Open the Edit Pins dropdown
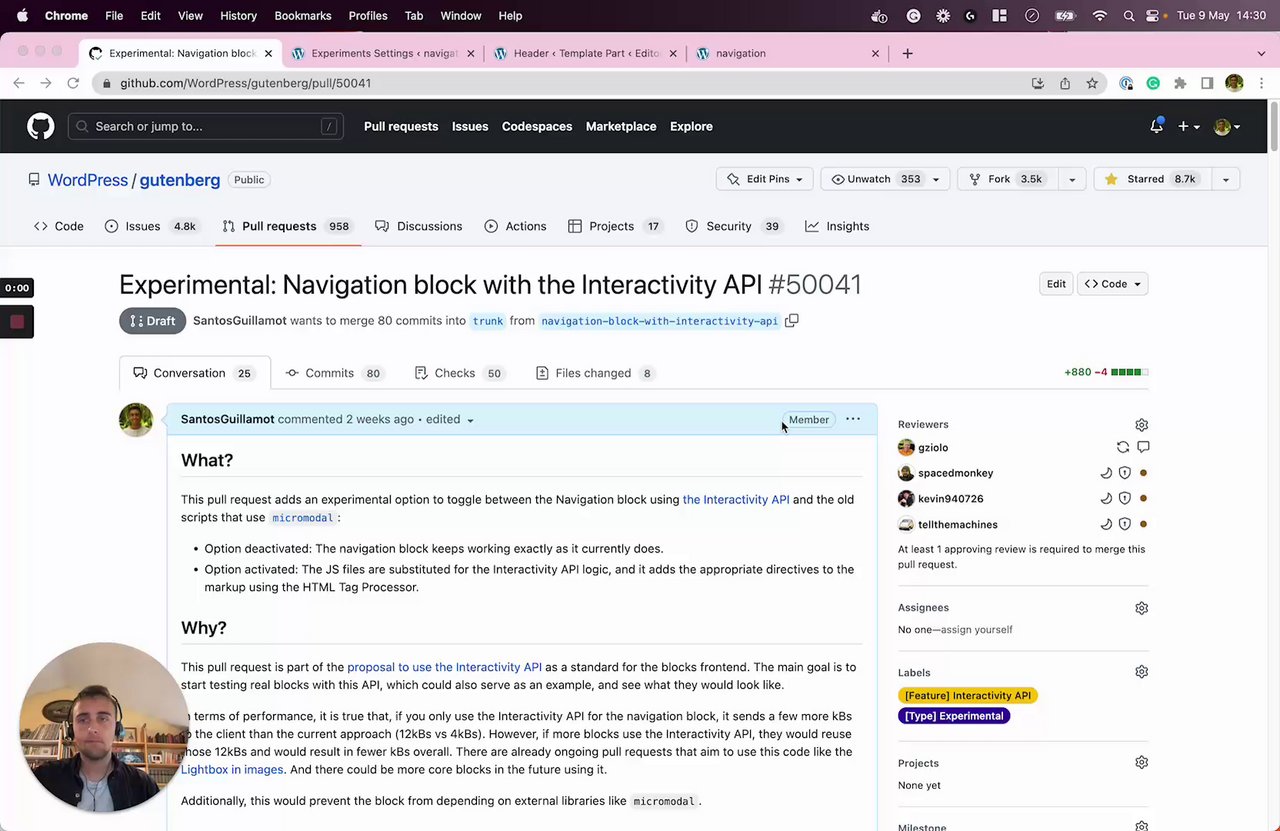Image resolution: width=1280 pixels, height=831 pixels. (x=764, y=179)
